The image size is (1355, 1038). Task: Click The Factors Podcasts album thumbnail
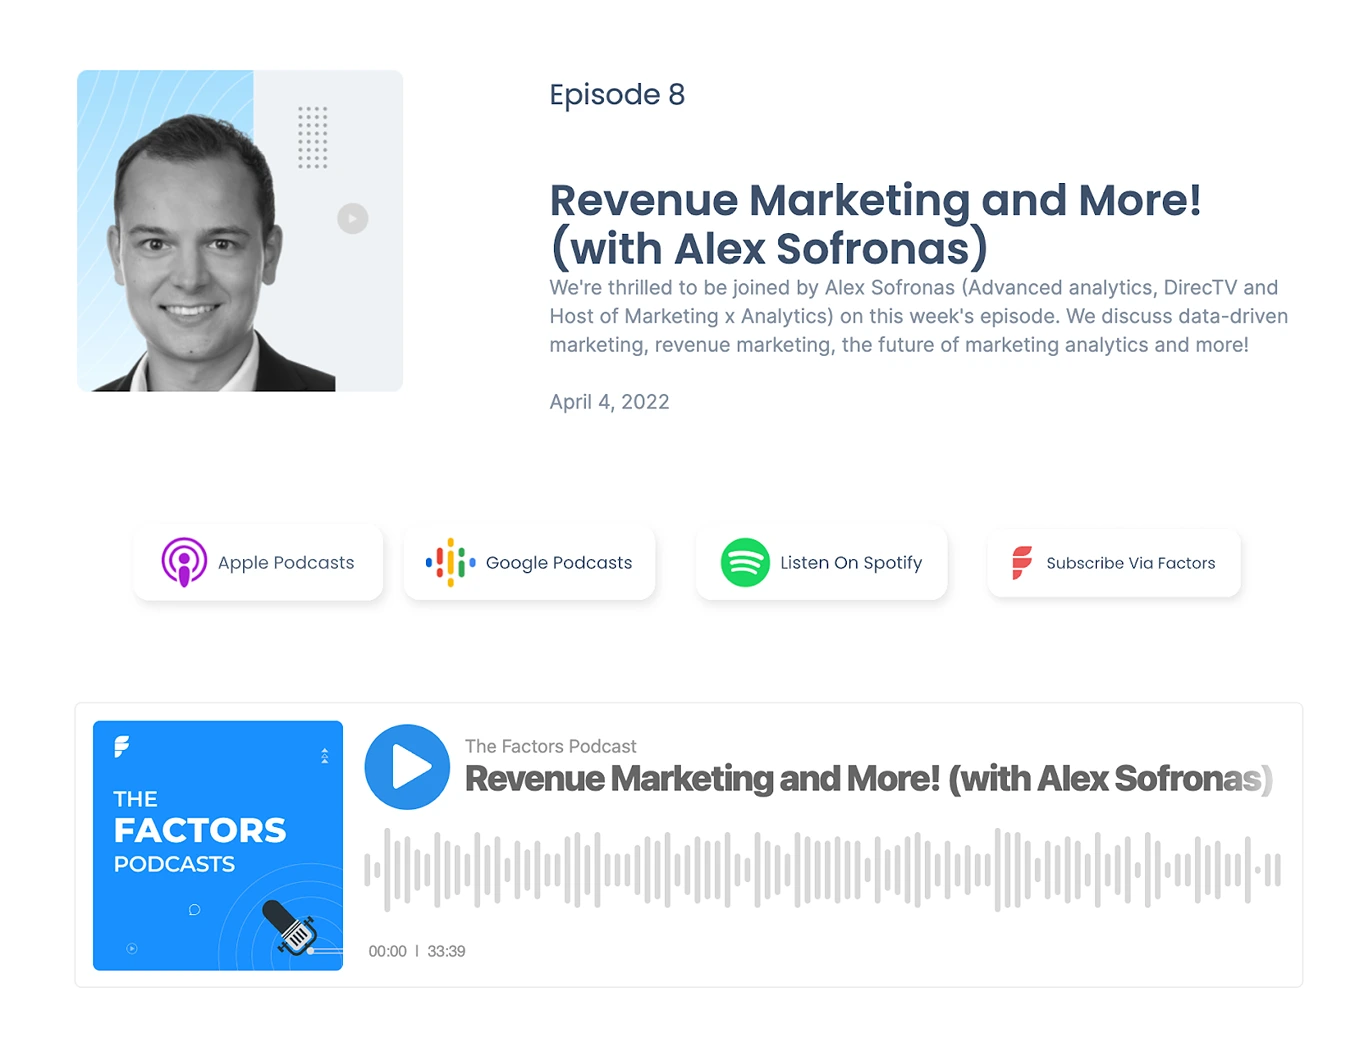(x=217, y=845)
